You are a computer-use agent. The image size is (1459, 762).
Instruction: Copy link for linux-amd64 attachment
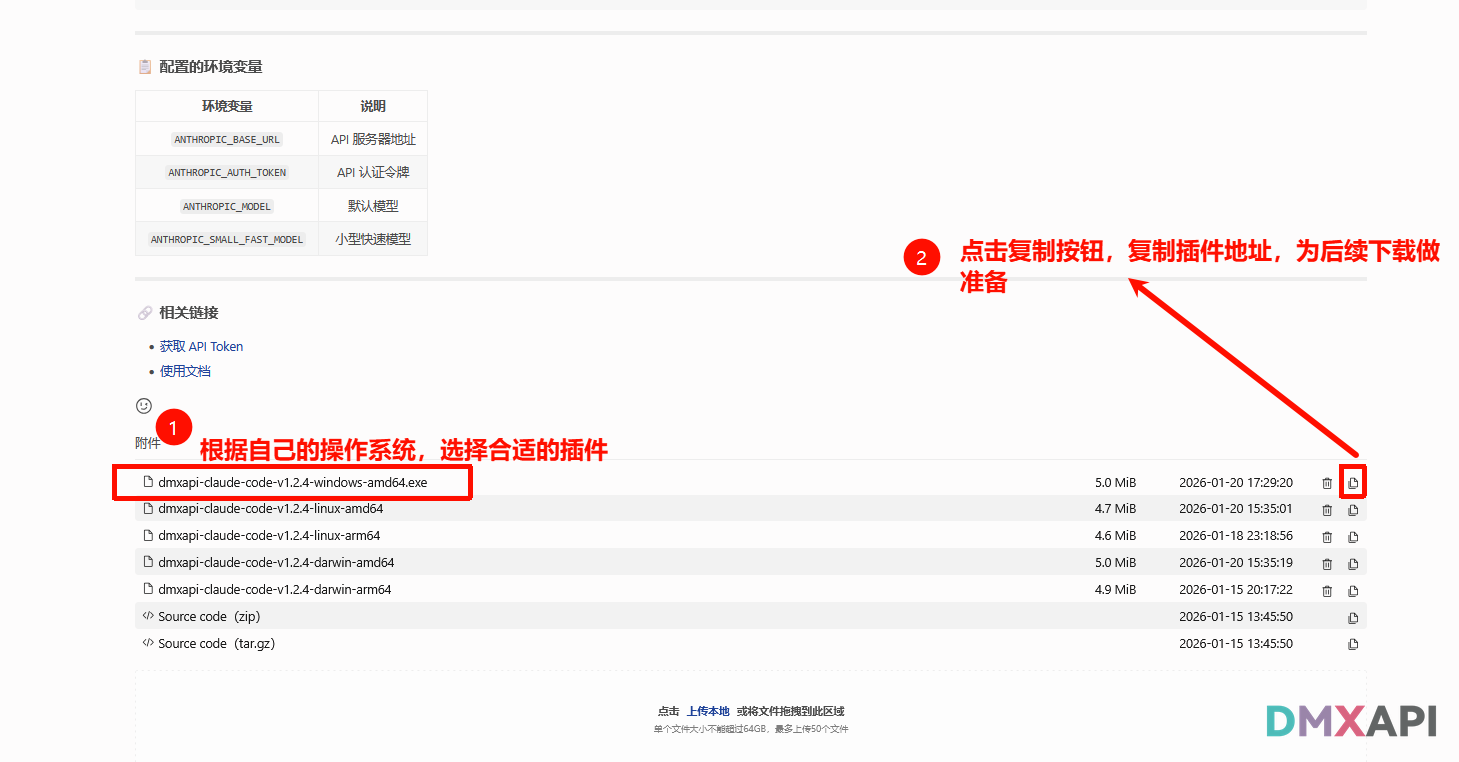pos(1353,510)
